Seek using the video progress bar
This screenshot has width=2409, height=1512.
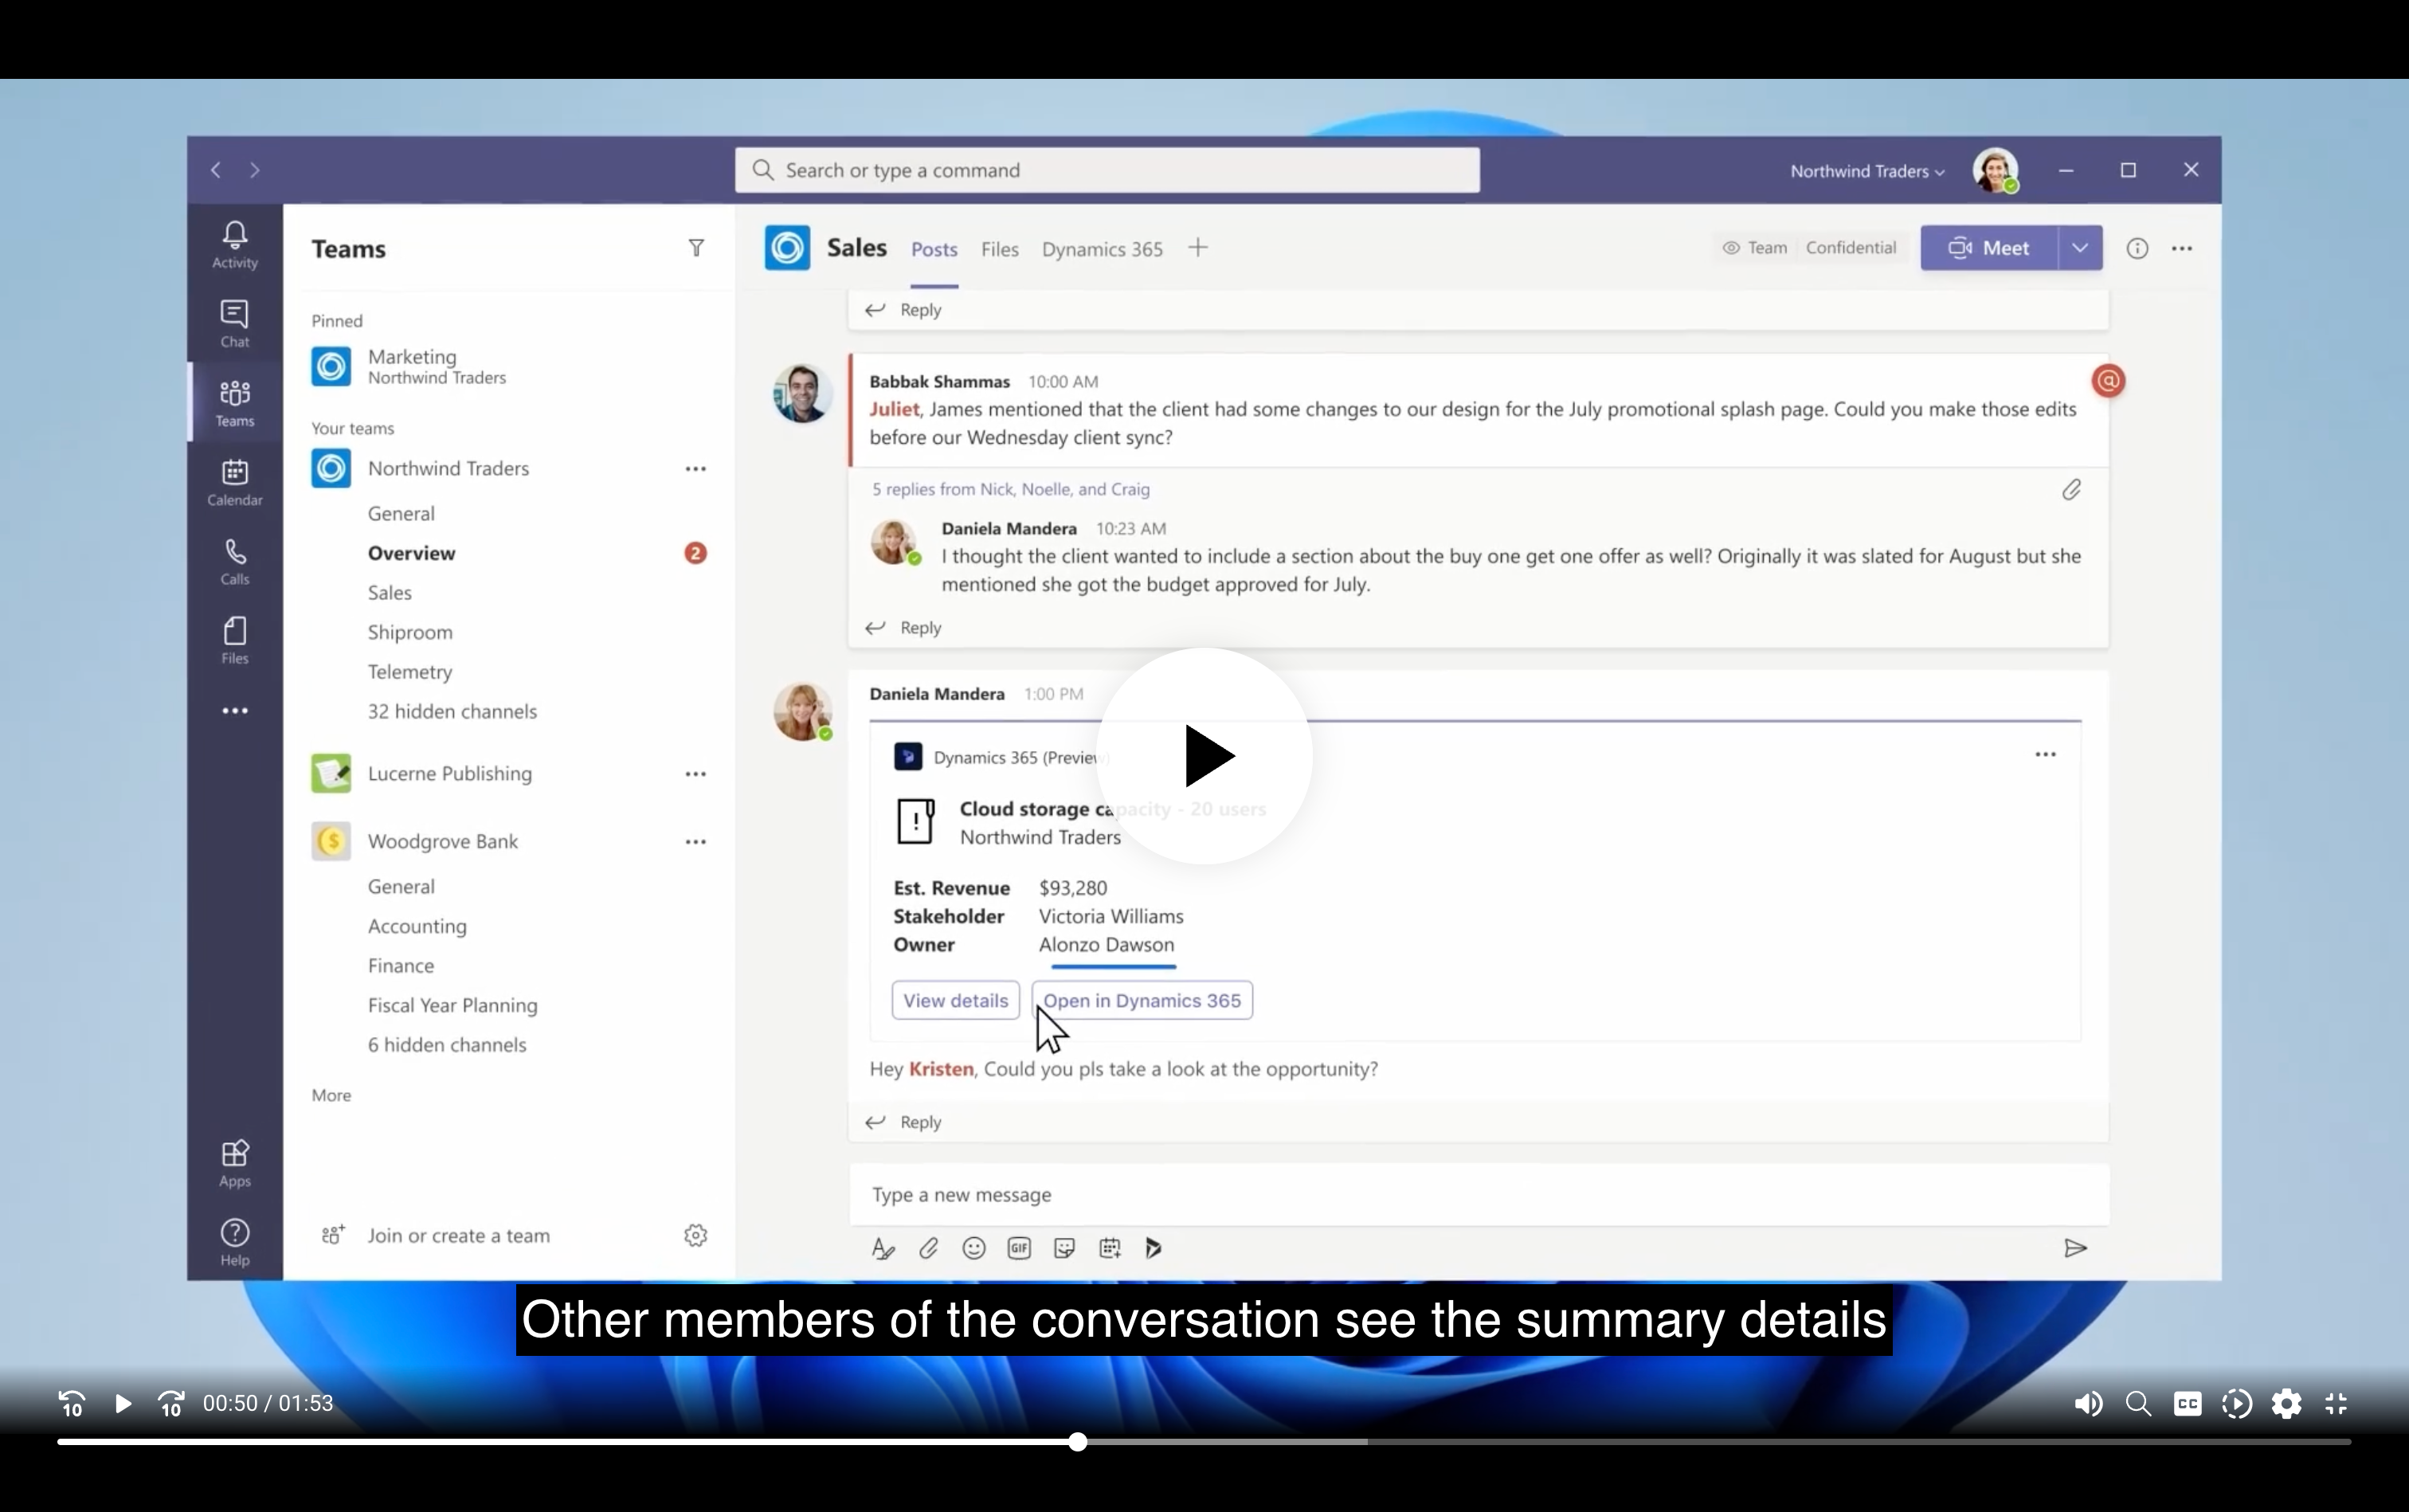[x=1204, y=1442]
